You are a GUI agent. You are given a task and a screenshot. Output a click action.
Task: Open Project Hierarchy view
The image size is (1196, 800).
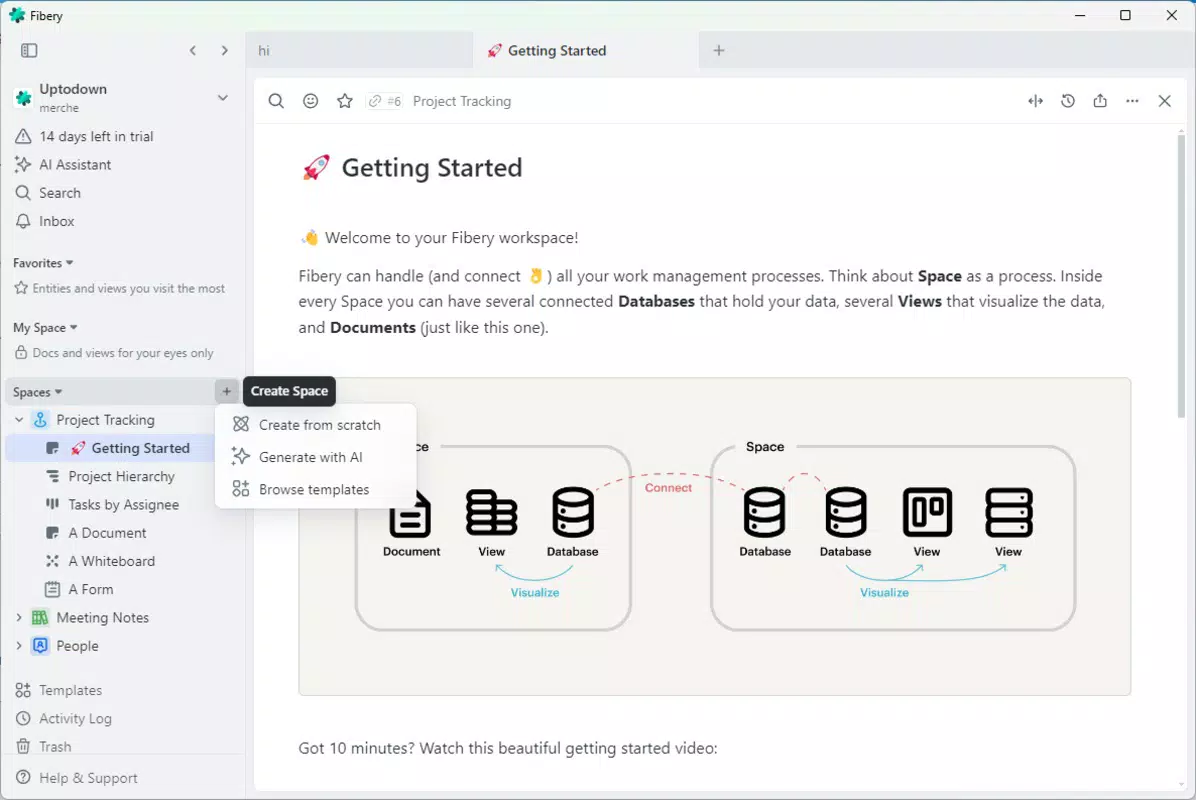[x=121, y=476]
